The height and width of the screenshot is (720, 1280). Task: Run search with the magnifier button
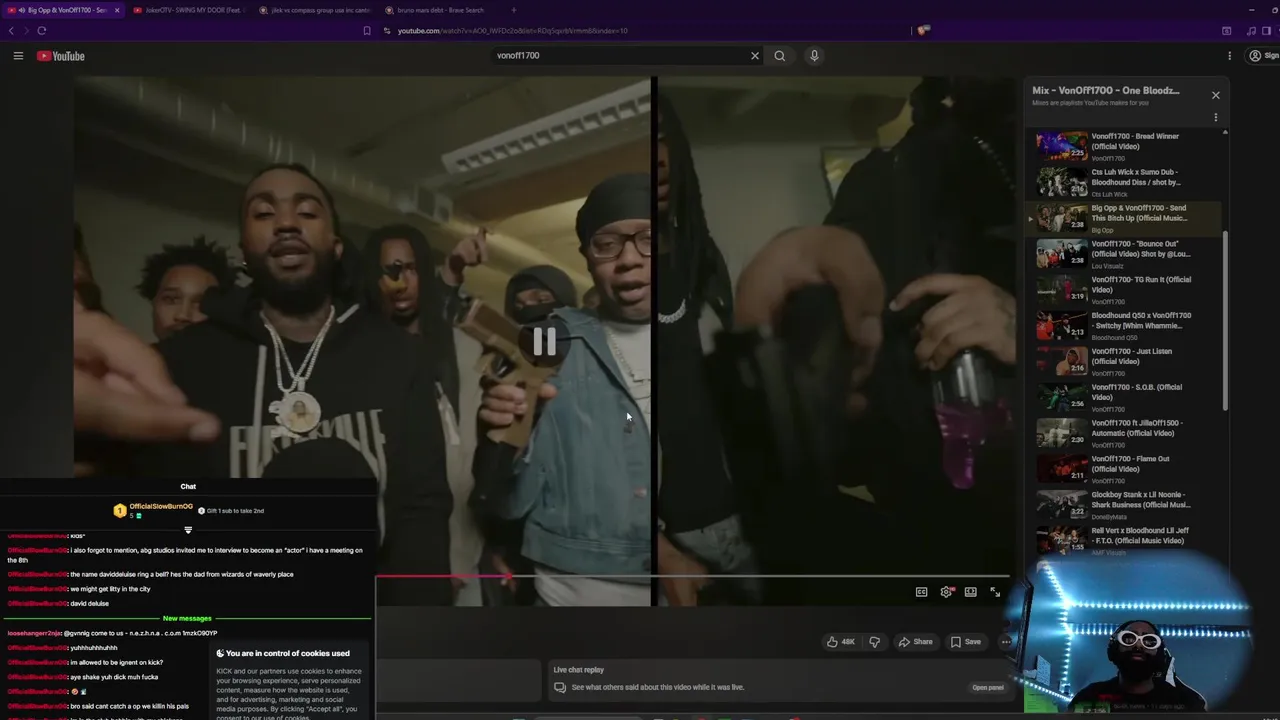pos(780,56)
